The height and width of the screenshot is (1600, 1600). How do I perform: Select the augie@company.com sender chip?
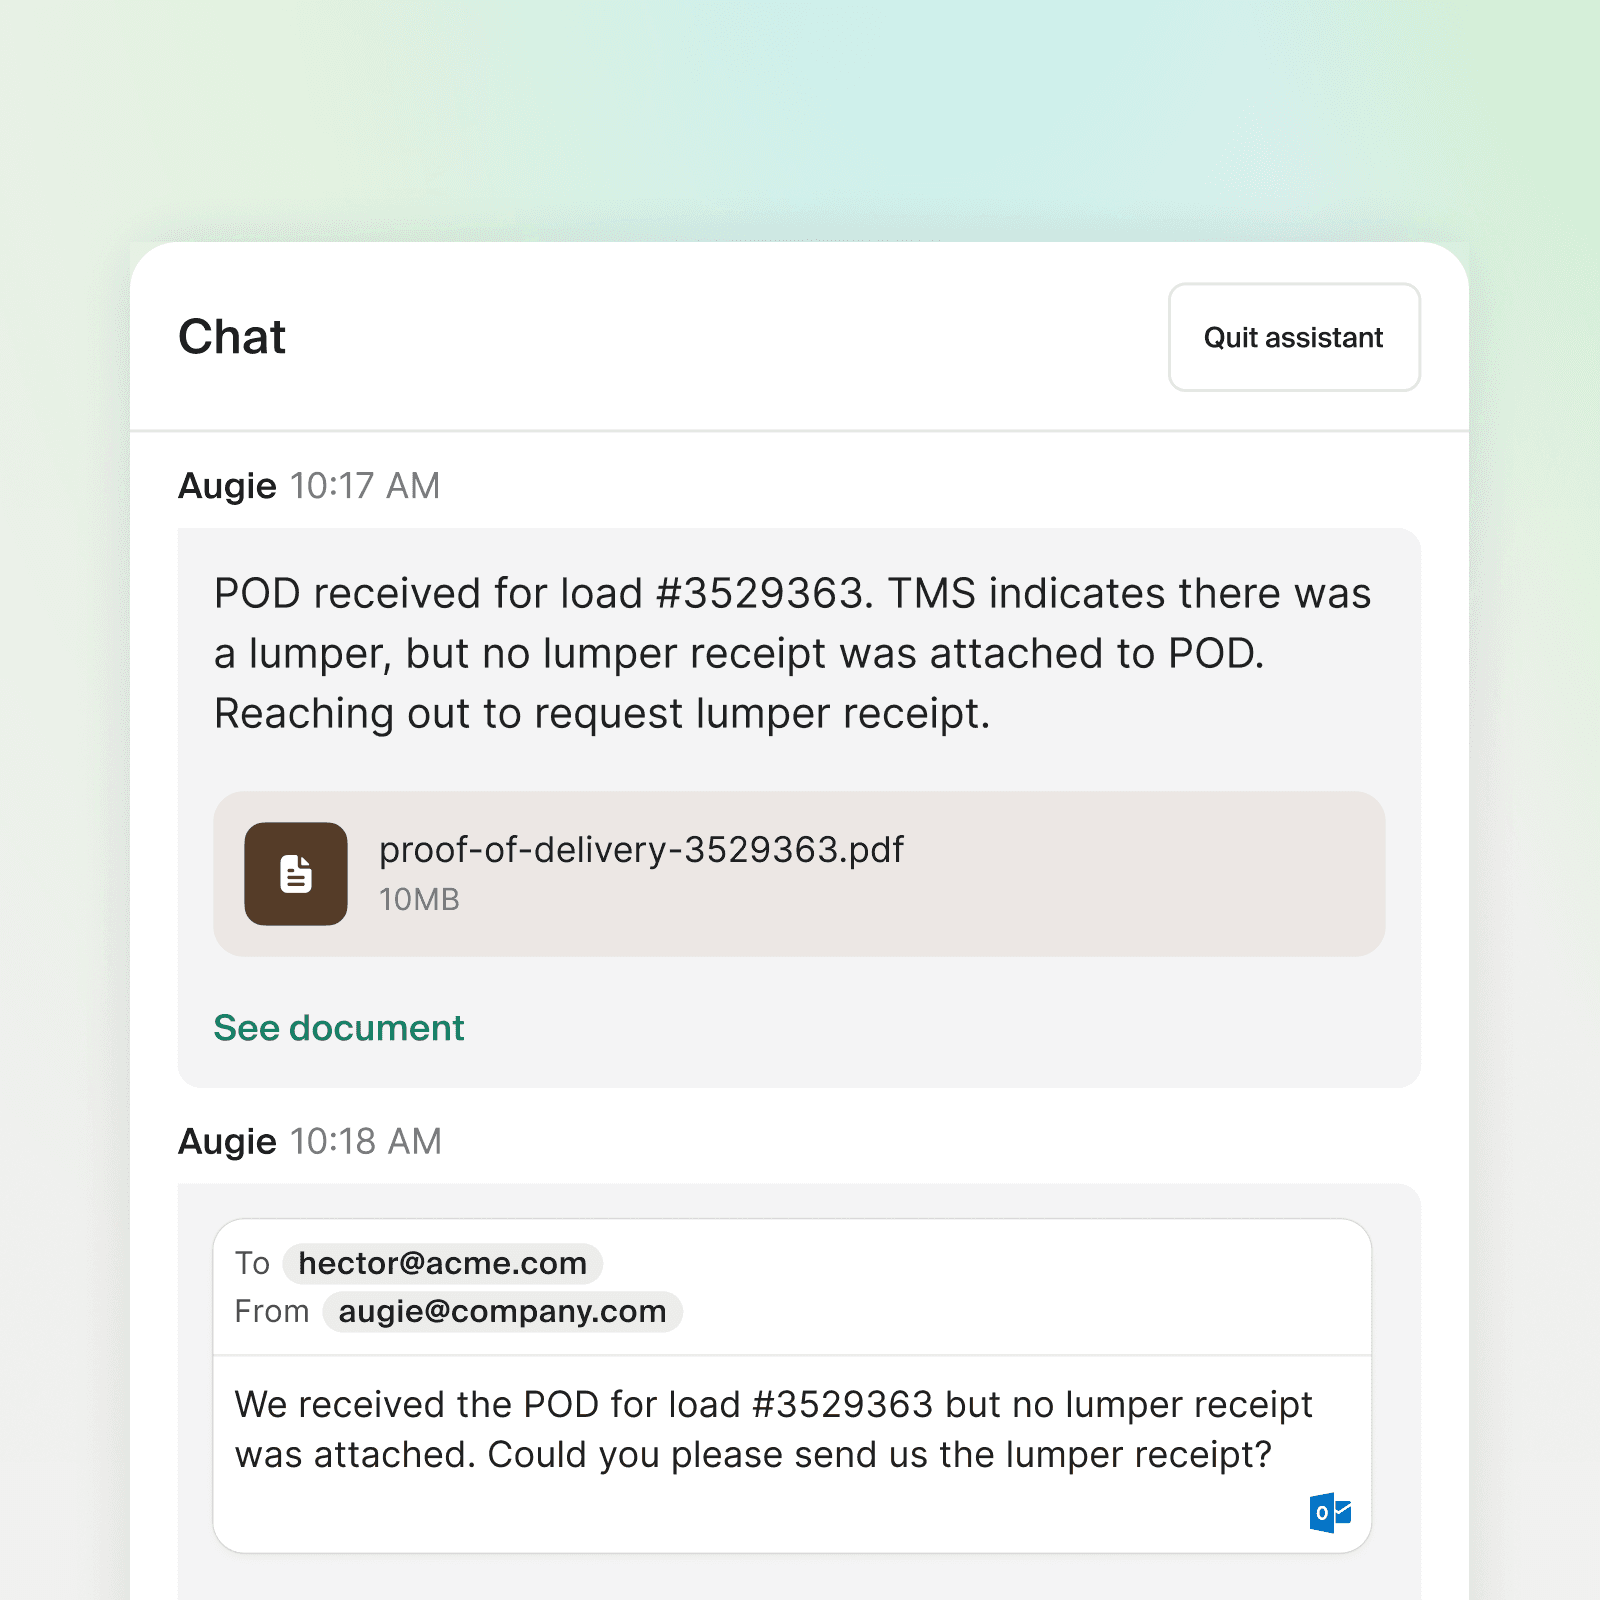(502, 1311)
